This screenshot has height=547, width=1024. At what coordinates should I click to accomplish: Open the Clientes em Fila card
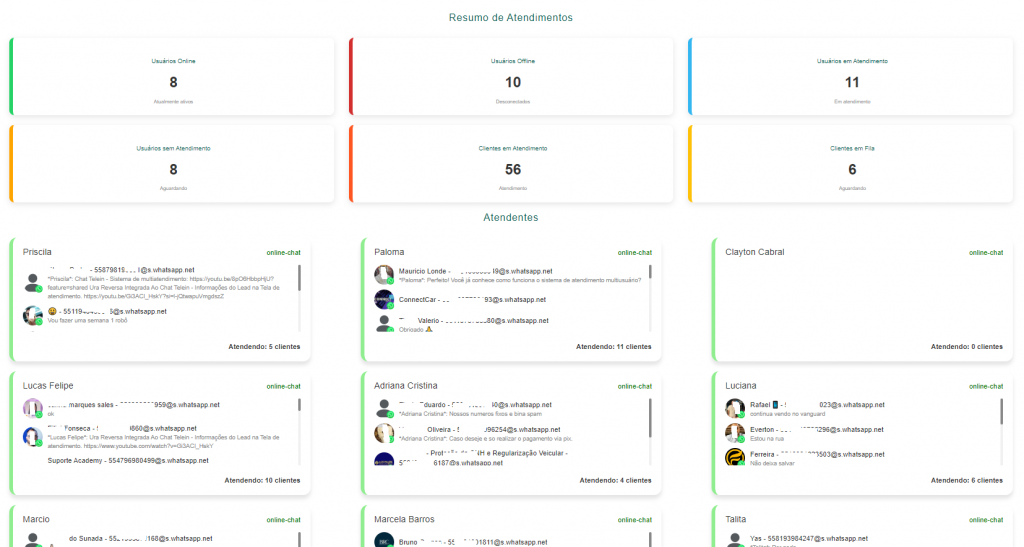[851, 164]
